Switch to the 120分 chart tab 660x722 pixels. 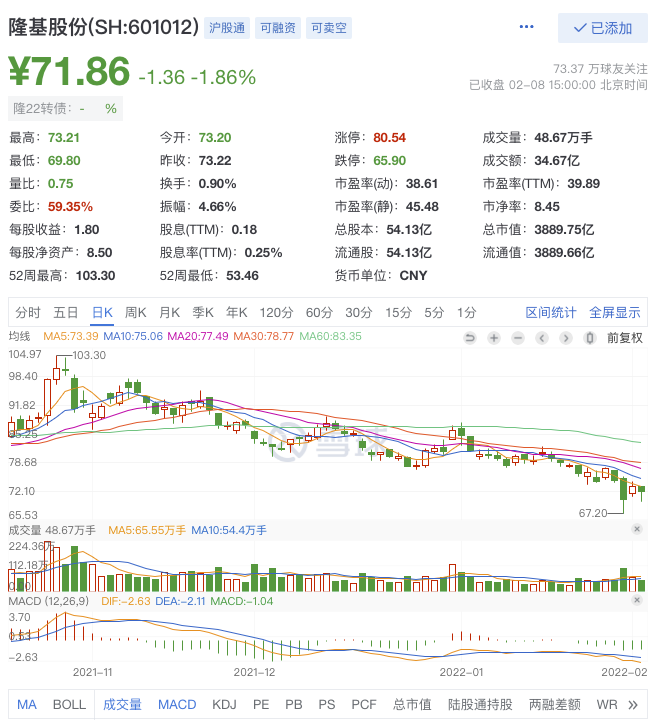pyautogui.click(x=276, y=313)
